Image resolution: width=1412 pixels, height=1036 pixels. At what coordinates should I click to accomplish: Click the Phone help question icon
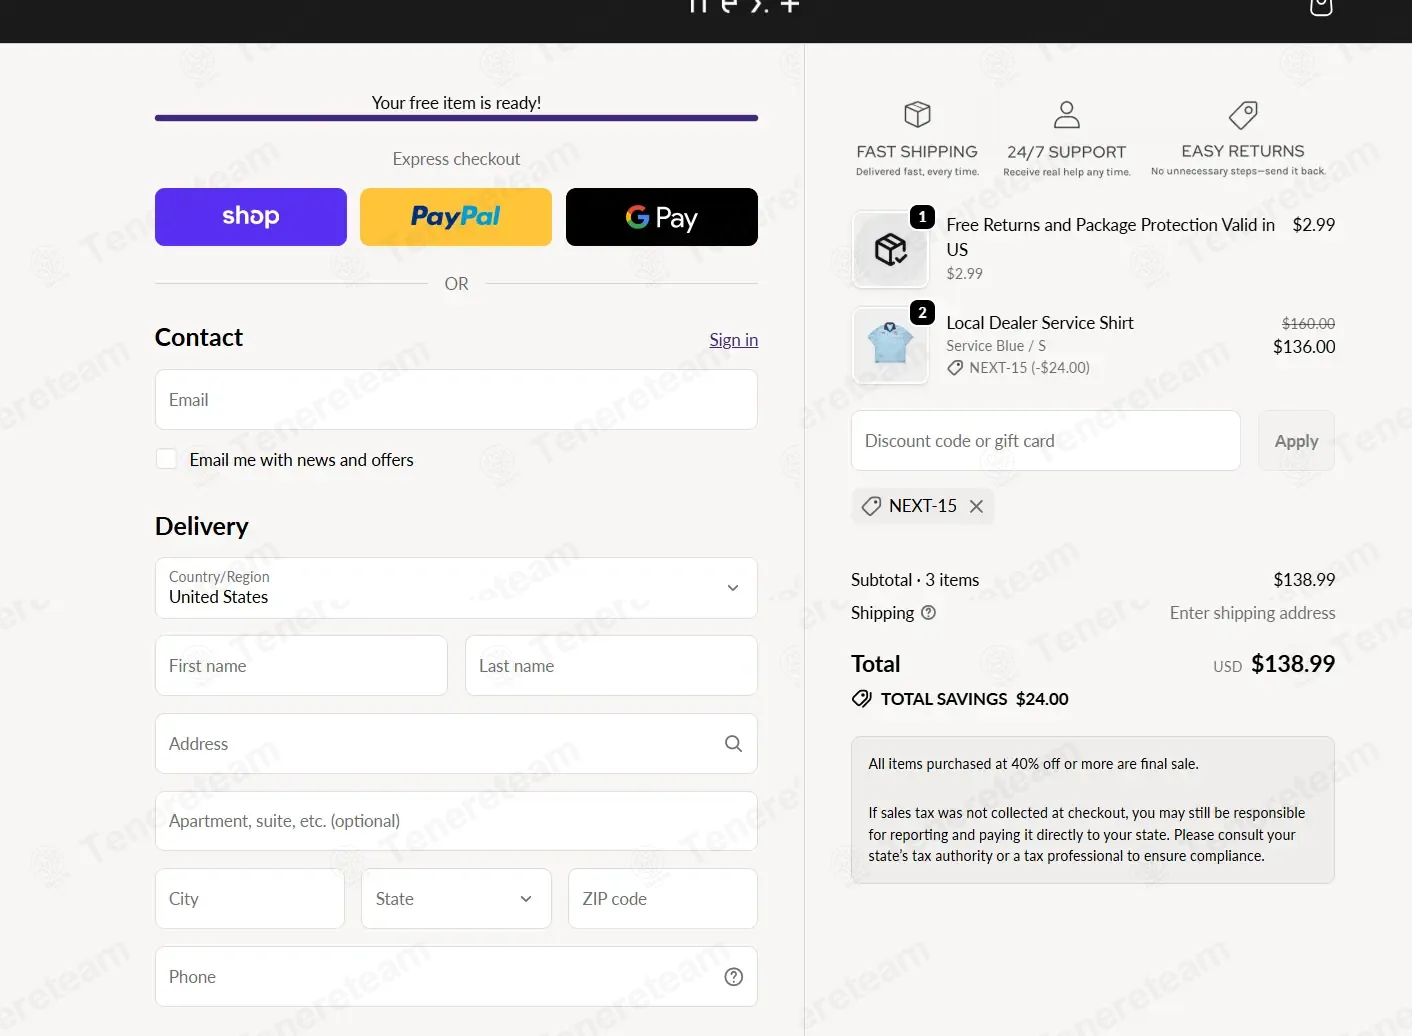click(734, 977)
